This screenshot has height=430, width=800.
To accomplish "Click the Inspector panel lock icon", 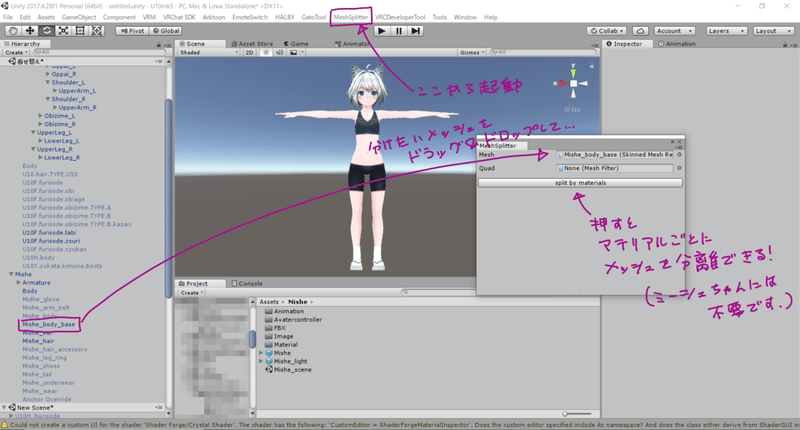I will 785,44.
